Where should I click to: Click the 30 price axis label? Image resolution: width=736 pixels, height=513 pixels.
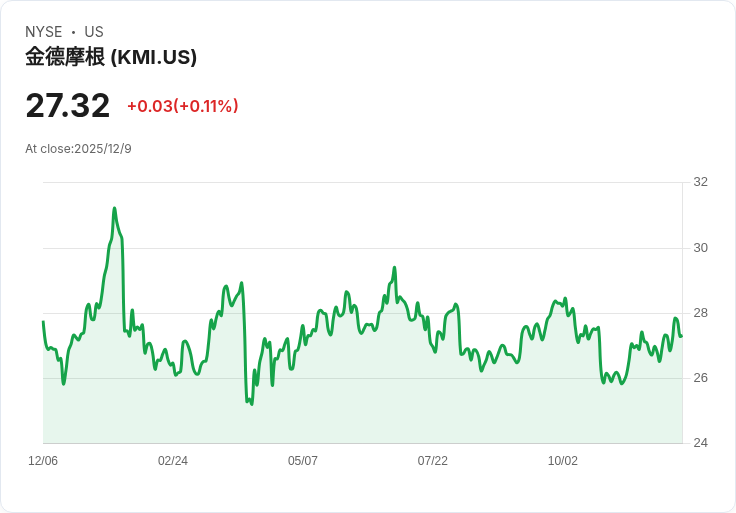(700, 248)
